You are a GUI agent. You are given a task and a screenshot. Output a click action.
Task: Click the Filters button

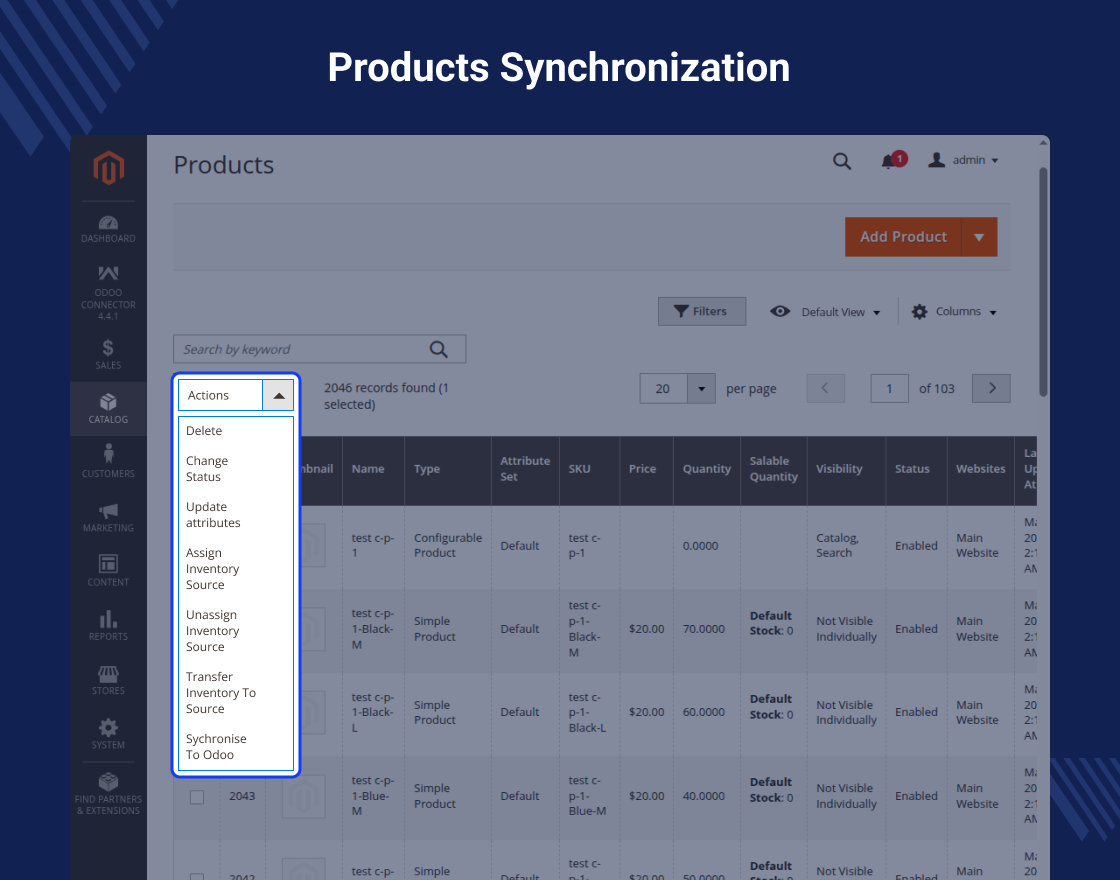[x=701, y=311]
